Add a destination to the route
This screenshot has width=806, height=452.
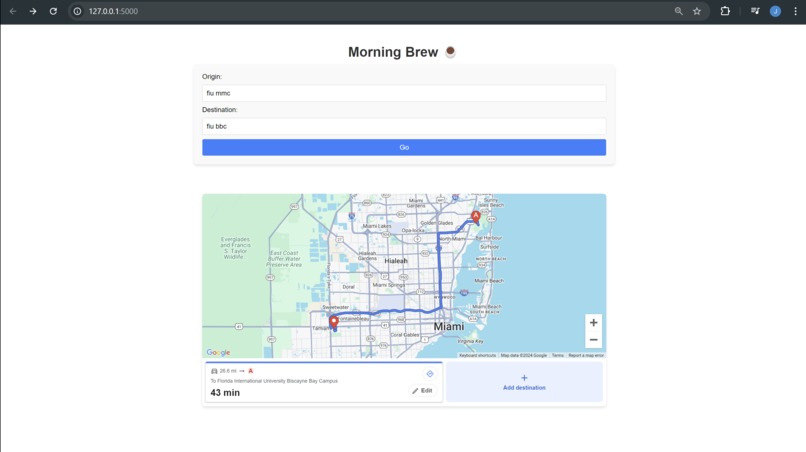(524, 382)
